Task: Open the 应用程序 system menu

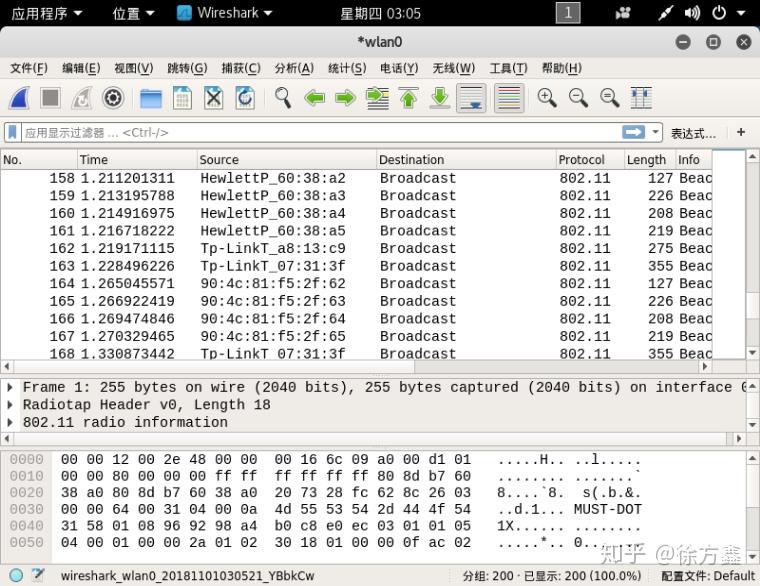Action: (x=46, y=13)
